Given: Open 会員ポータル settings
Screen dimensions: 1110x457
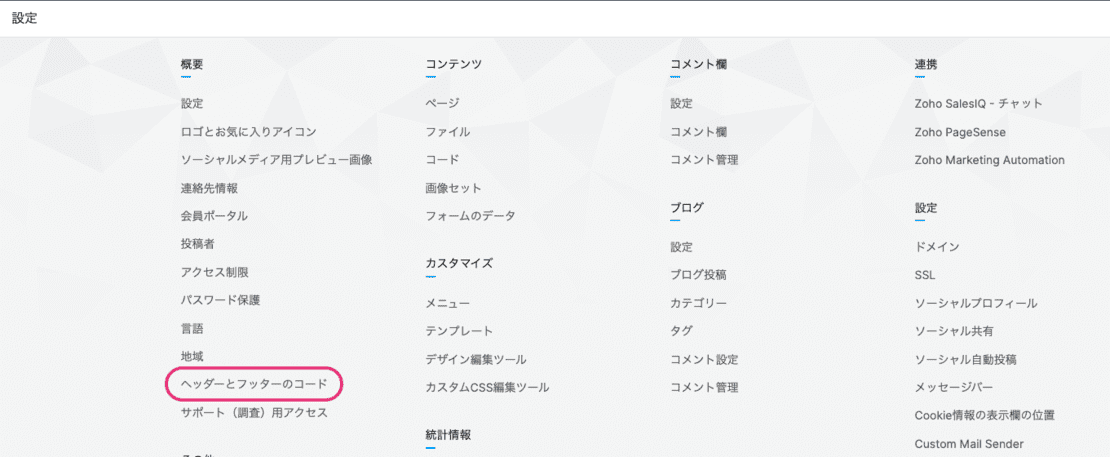Looking at the screenshot, I should point(214,216).
